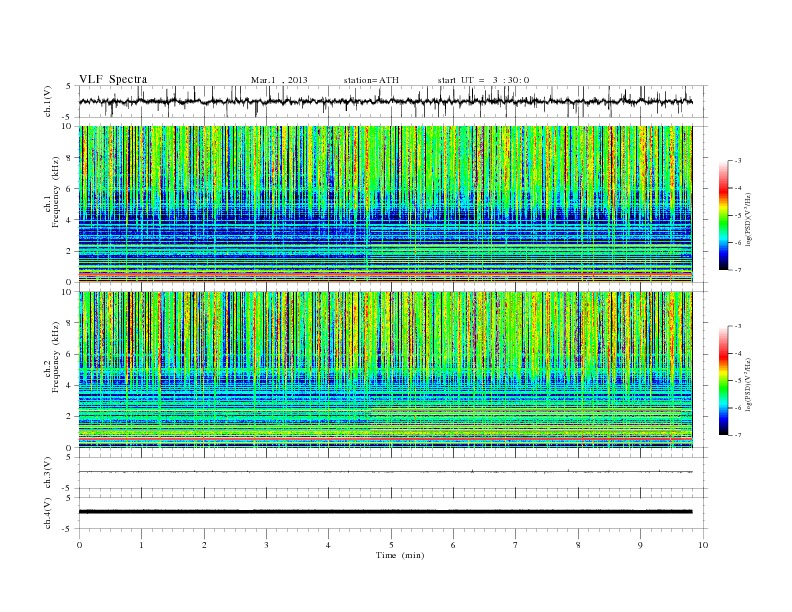
Task: Click the "3" tick on the time axis
Action: (267, 545)
